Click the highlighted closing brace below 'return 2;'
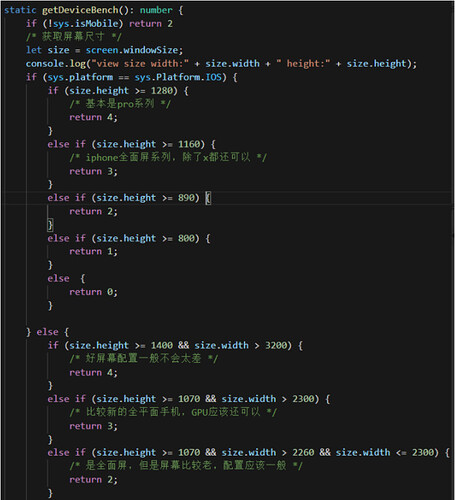 click(50, 225)
